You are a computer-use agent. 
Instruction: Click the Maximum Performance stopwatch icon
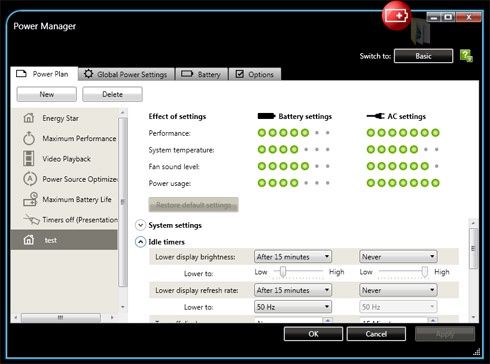29,138
